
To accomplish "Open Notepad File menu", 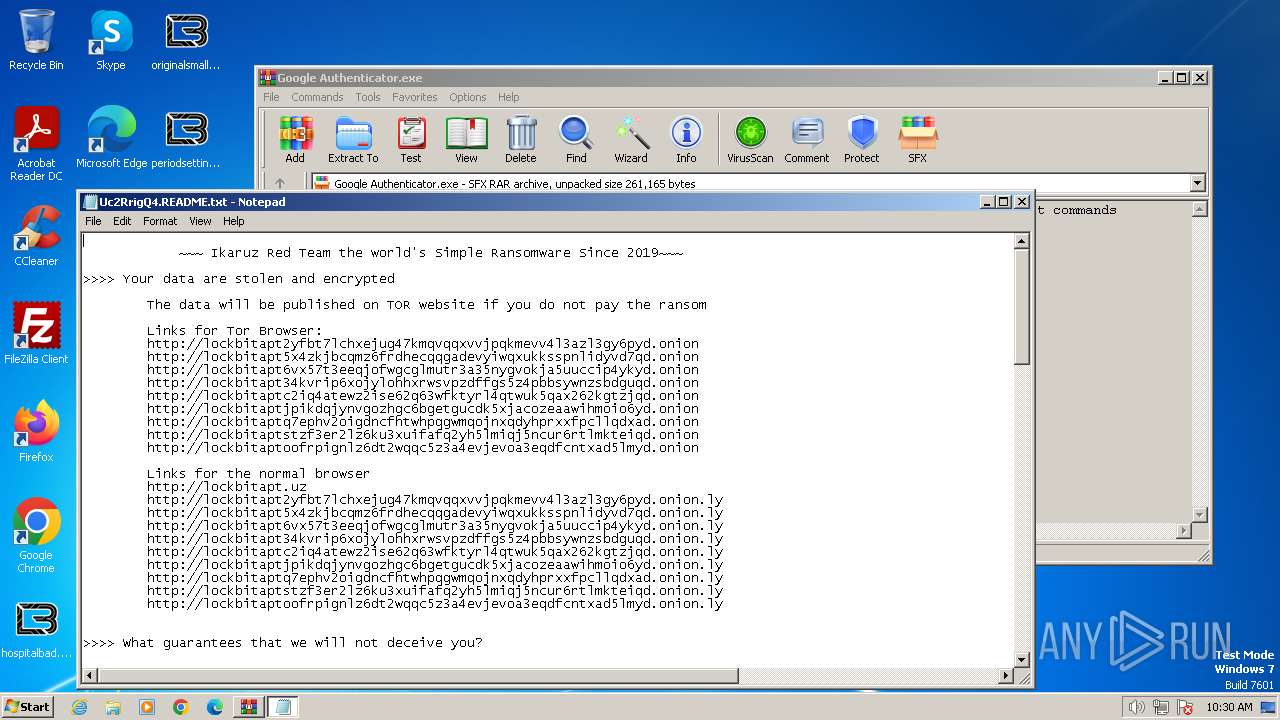I will pyautogui.click(x=93, y=221).
